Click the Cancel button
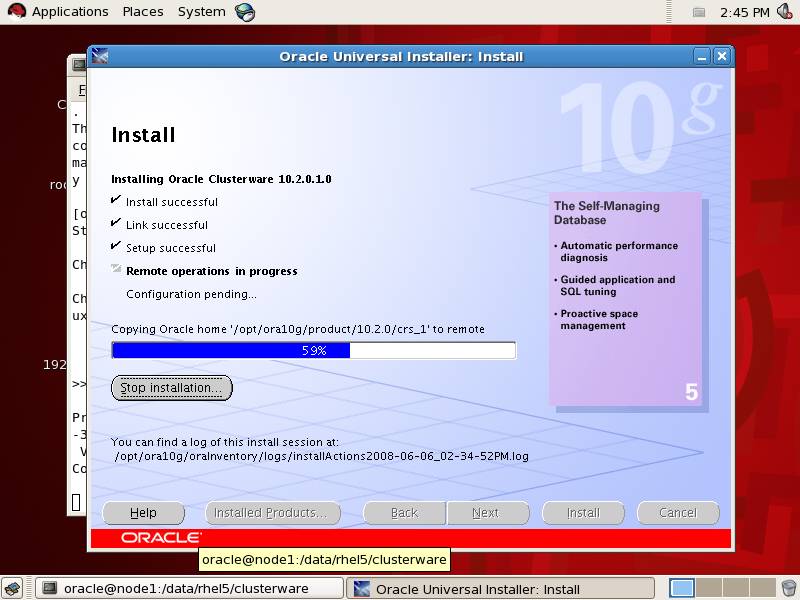Screen dimensions: 800x600 [678, 513]
